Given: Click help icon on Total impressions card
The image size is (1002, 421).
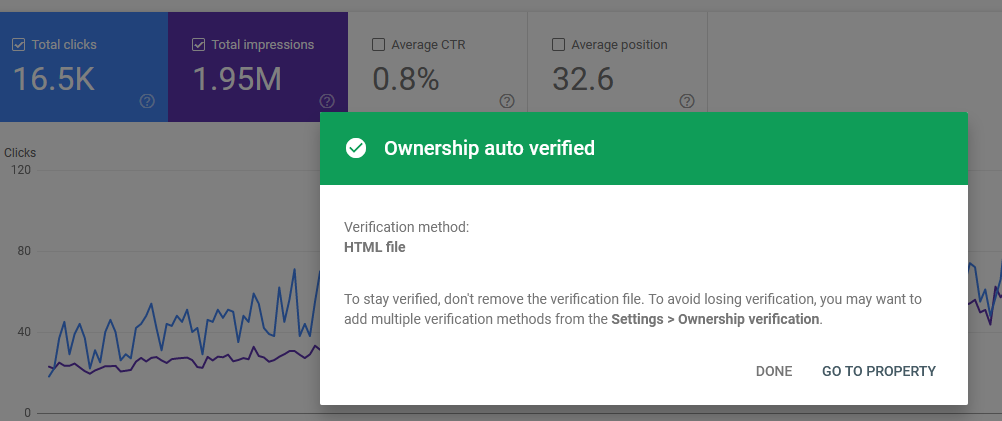Looking at the screenshot, I should [327, 101].
